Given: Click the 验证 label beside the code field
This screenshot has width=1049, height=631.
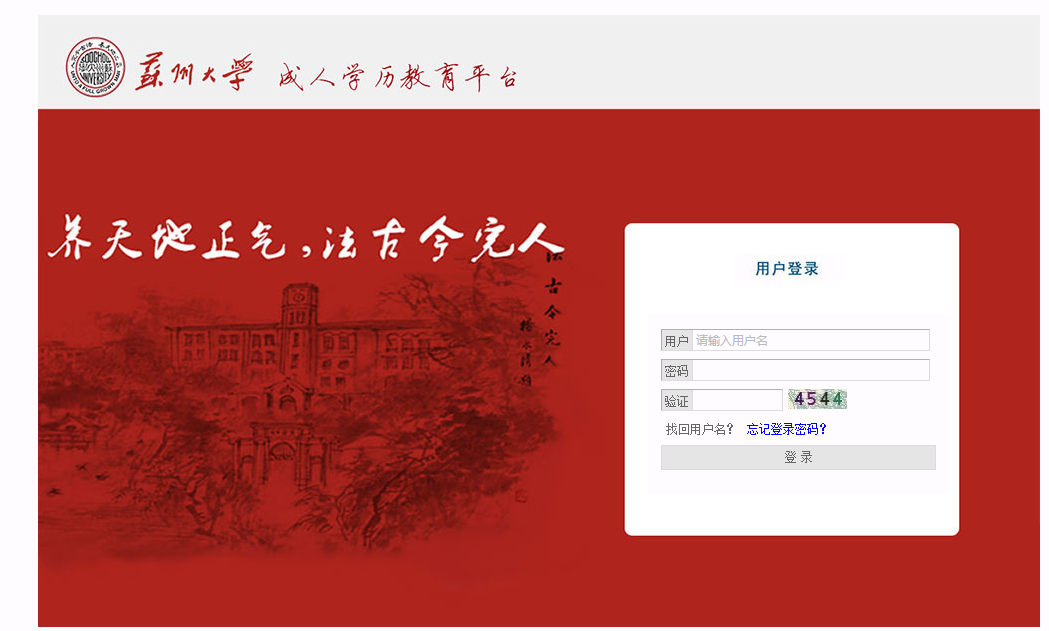Looking at the screenshot, I should click(676, 401).
